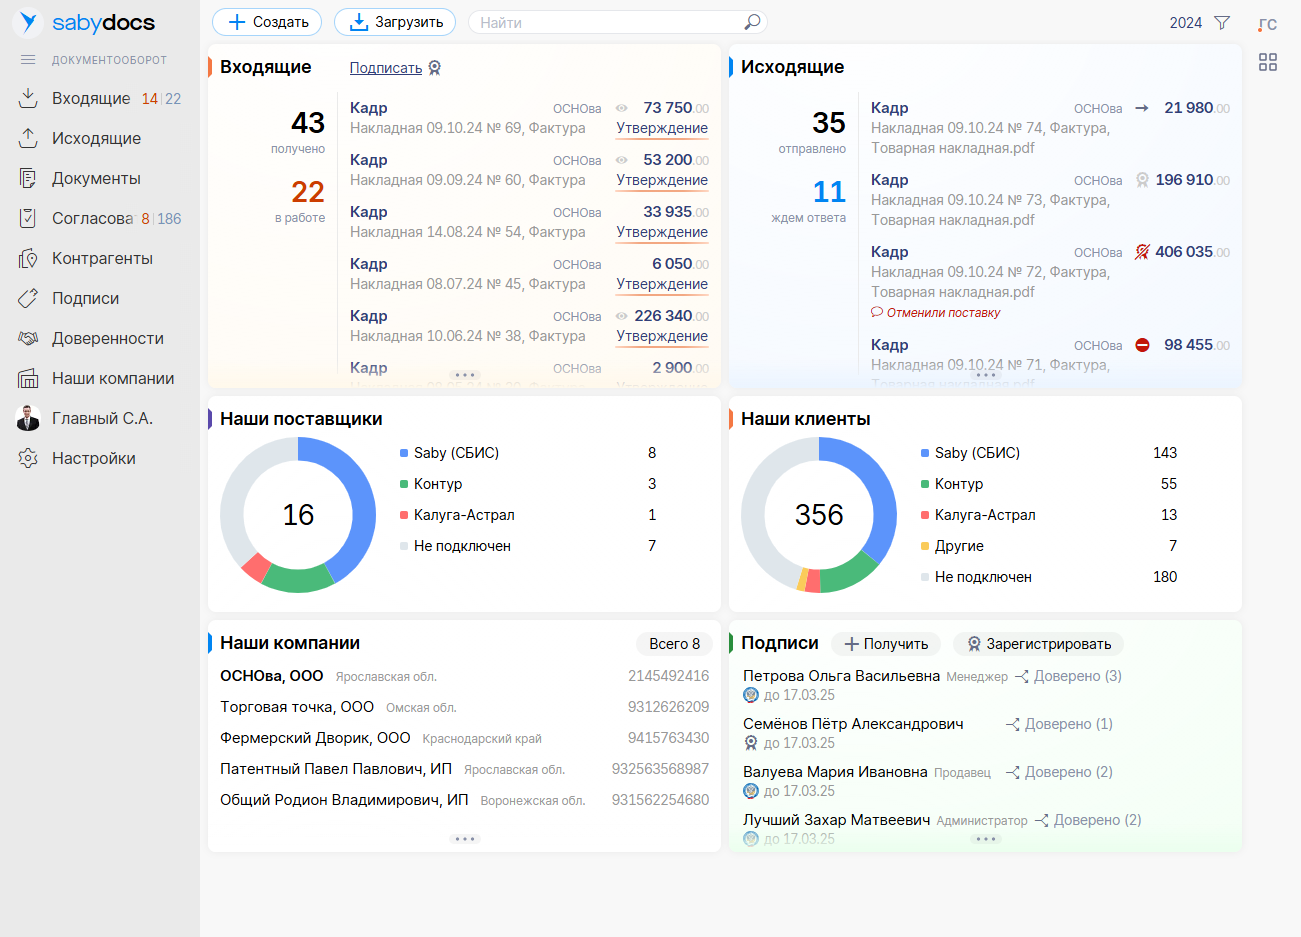Click the blue Saby legend swatch in Наши поставщики
This screenshot has height=937, width=1301.
point(404,453)
